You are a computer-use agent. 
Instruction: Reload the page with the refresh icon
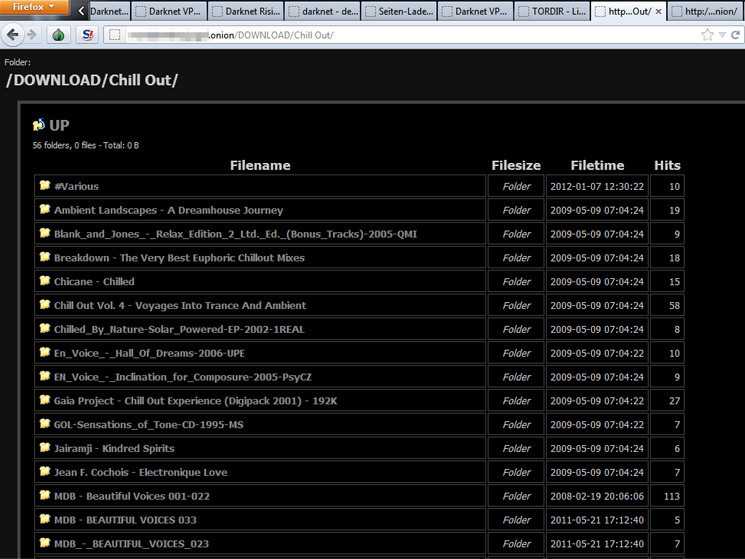pyautogui.click(x=735, y=35)
